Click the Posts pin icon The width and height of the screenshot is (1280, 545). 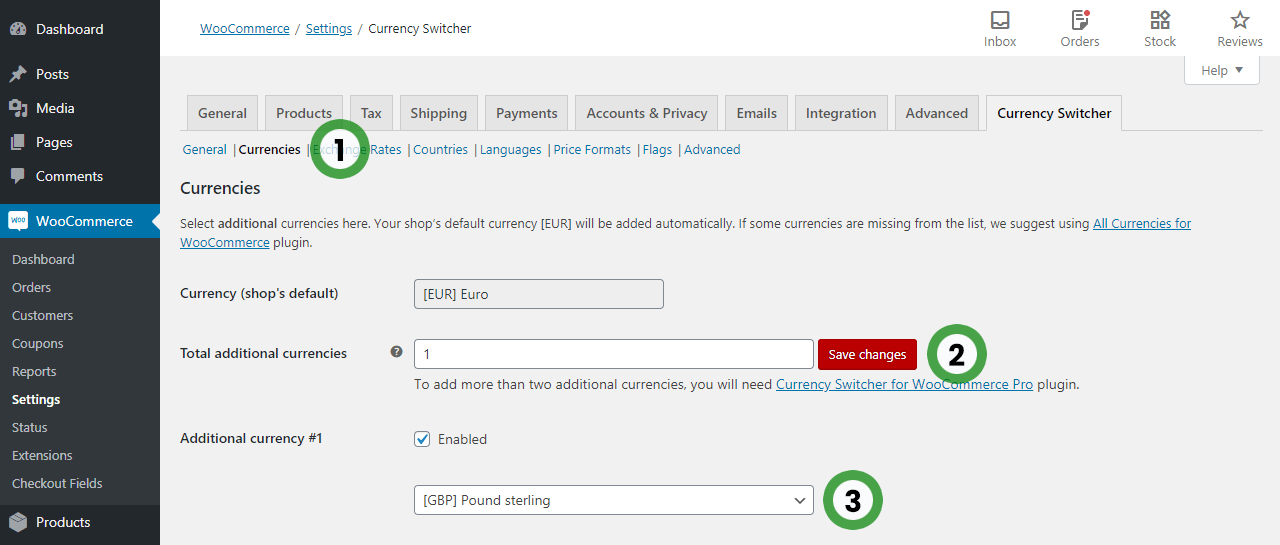(x=18, y=74)
